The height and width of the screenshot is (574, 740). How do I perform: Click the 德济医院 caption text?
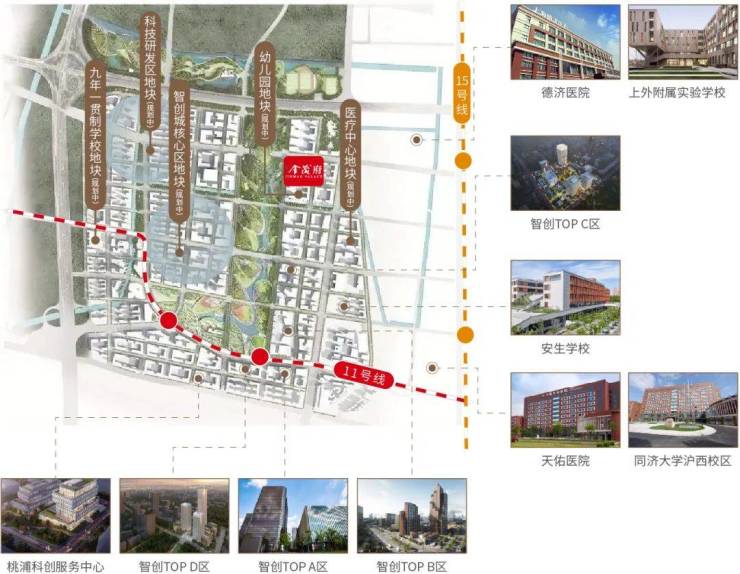coord(565,93)
